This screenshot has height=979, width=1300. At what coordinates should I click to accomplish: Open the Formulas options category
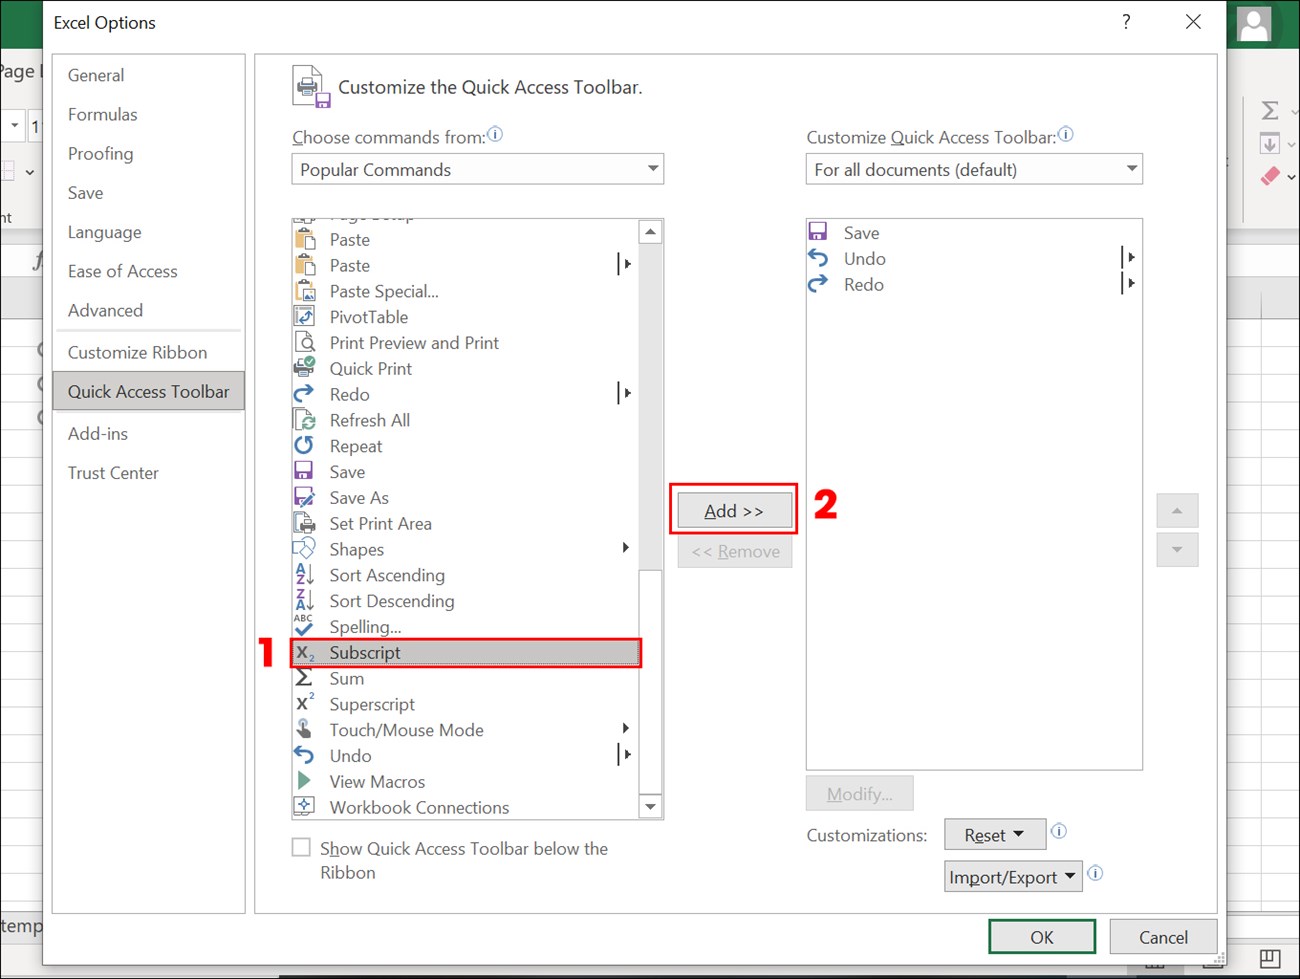tap(103, 114)
